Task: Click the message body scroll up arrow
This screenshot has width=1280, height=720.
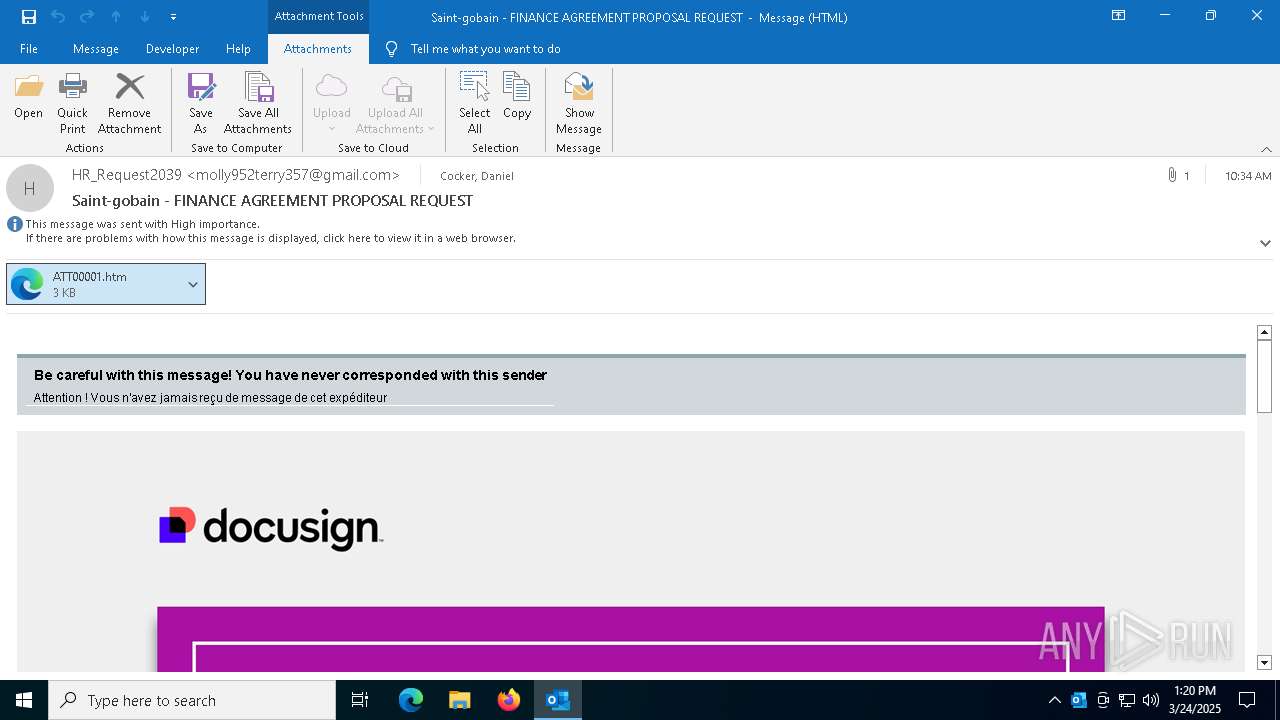Action: [1264, 332]
